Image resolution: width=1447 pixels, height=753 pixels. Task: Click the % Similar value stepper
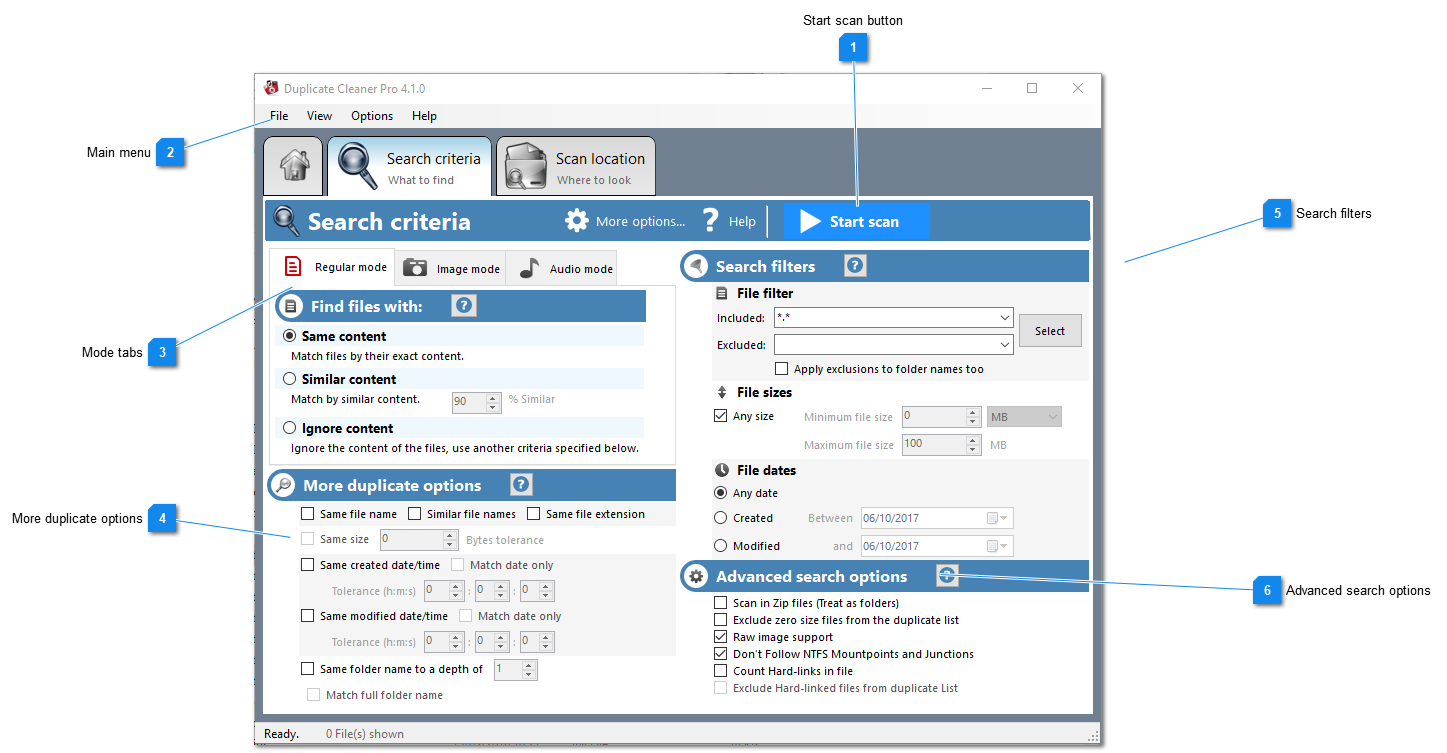click(493, 402)
